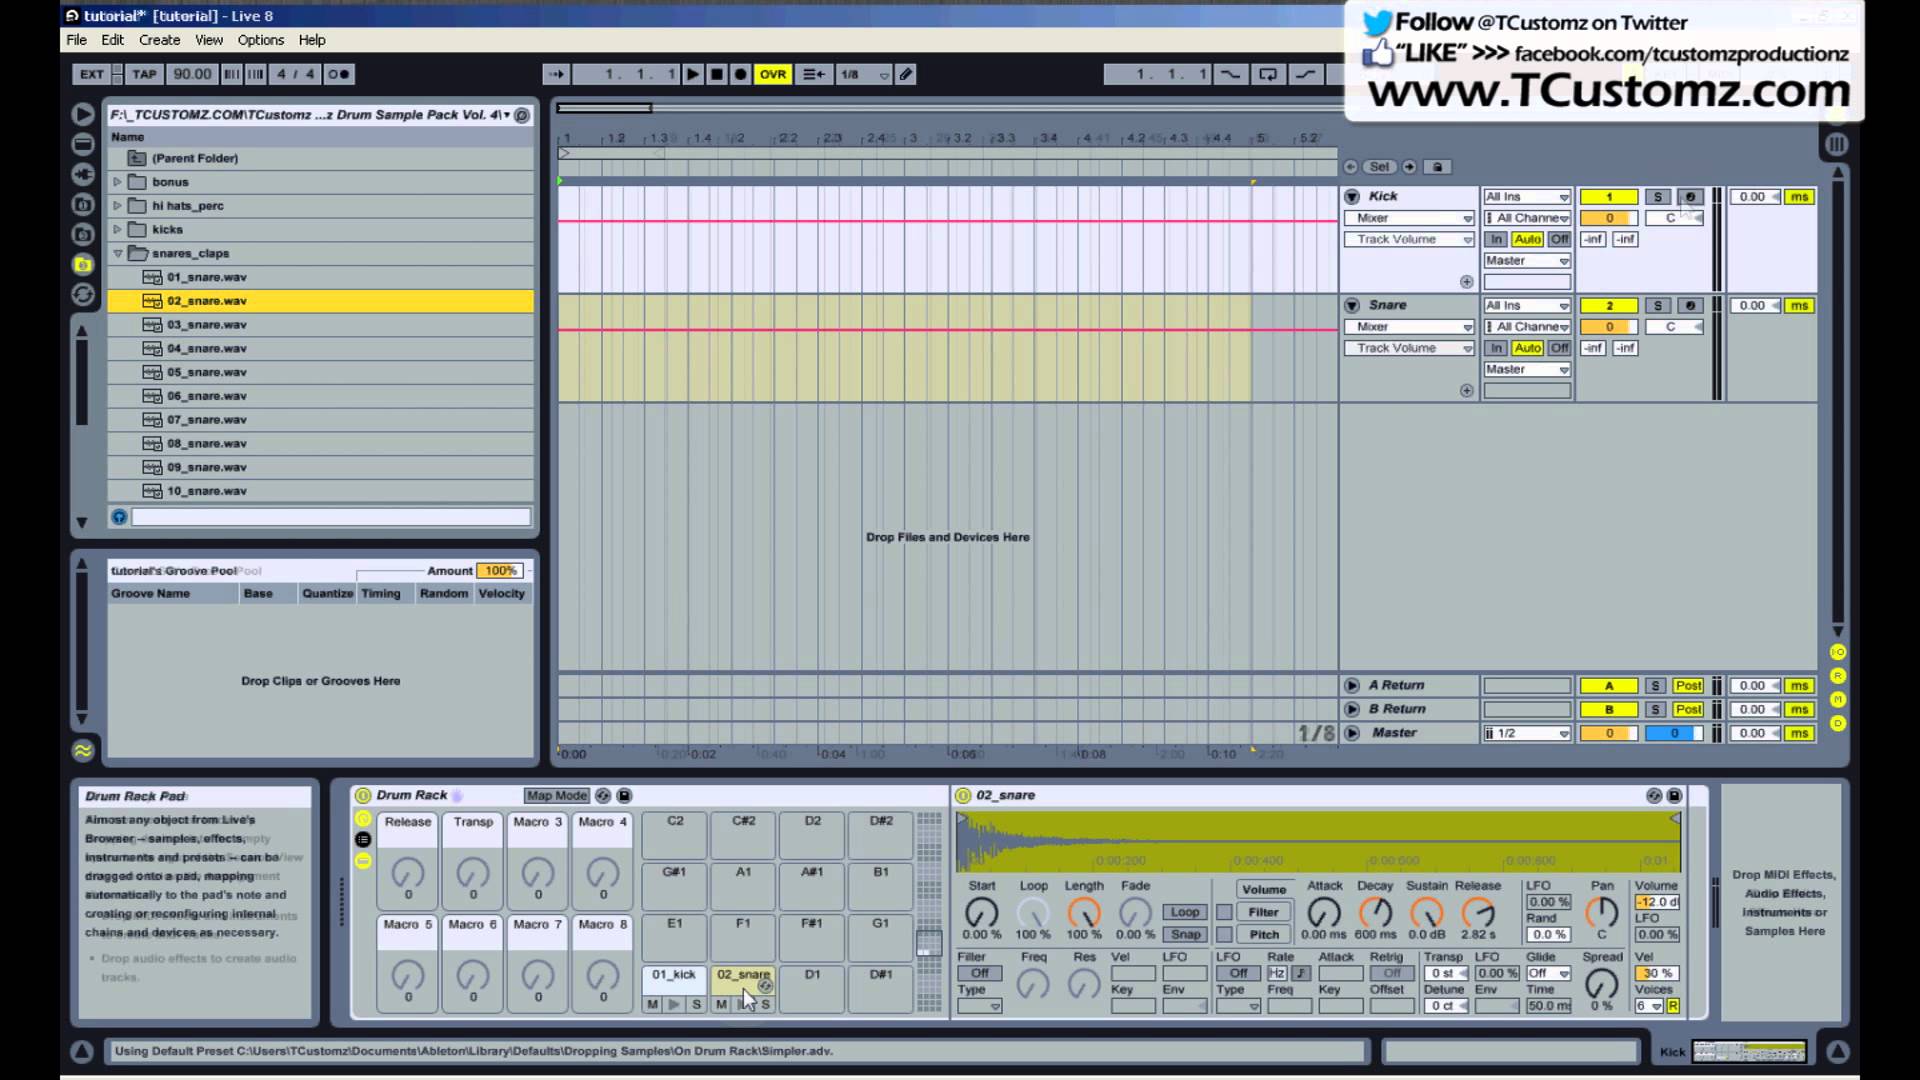Click the Hot-Swap icon on the 02_snare pad

[765, 986]
